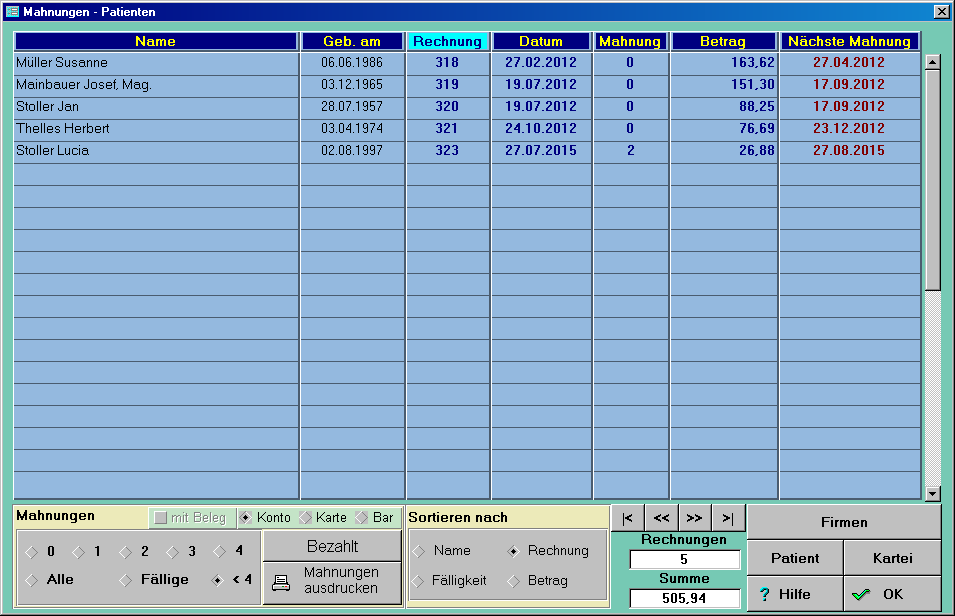Viewport: 955px width, 616px height.
Task: Click the Name column header
Action: click(x=155, y=42)
